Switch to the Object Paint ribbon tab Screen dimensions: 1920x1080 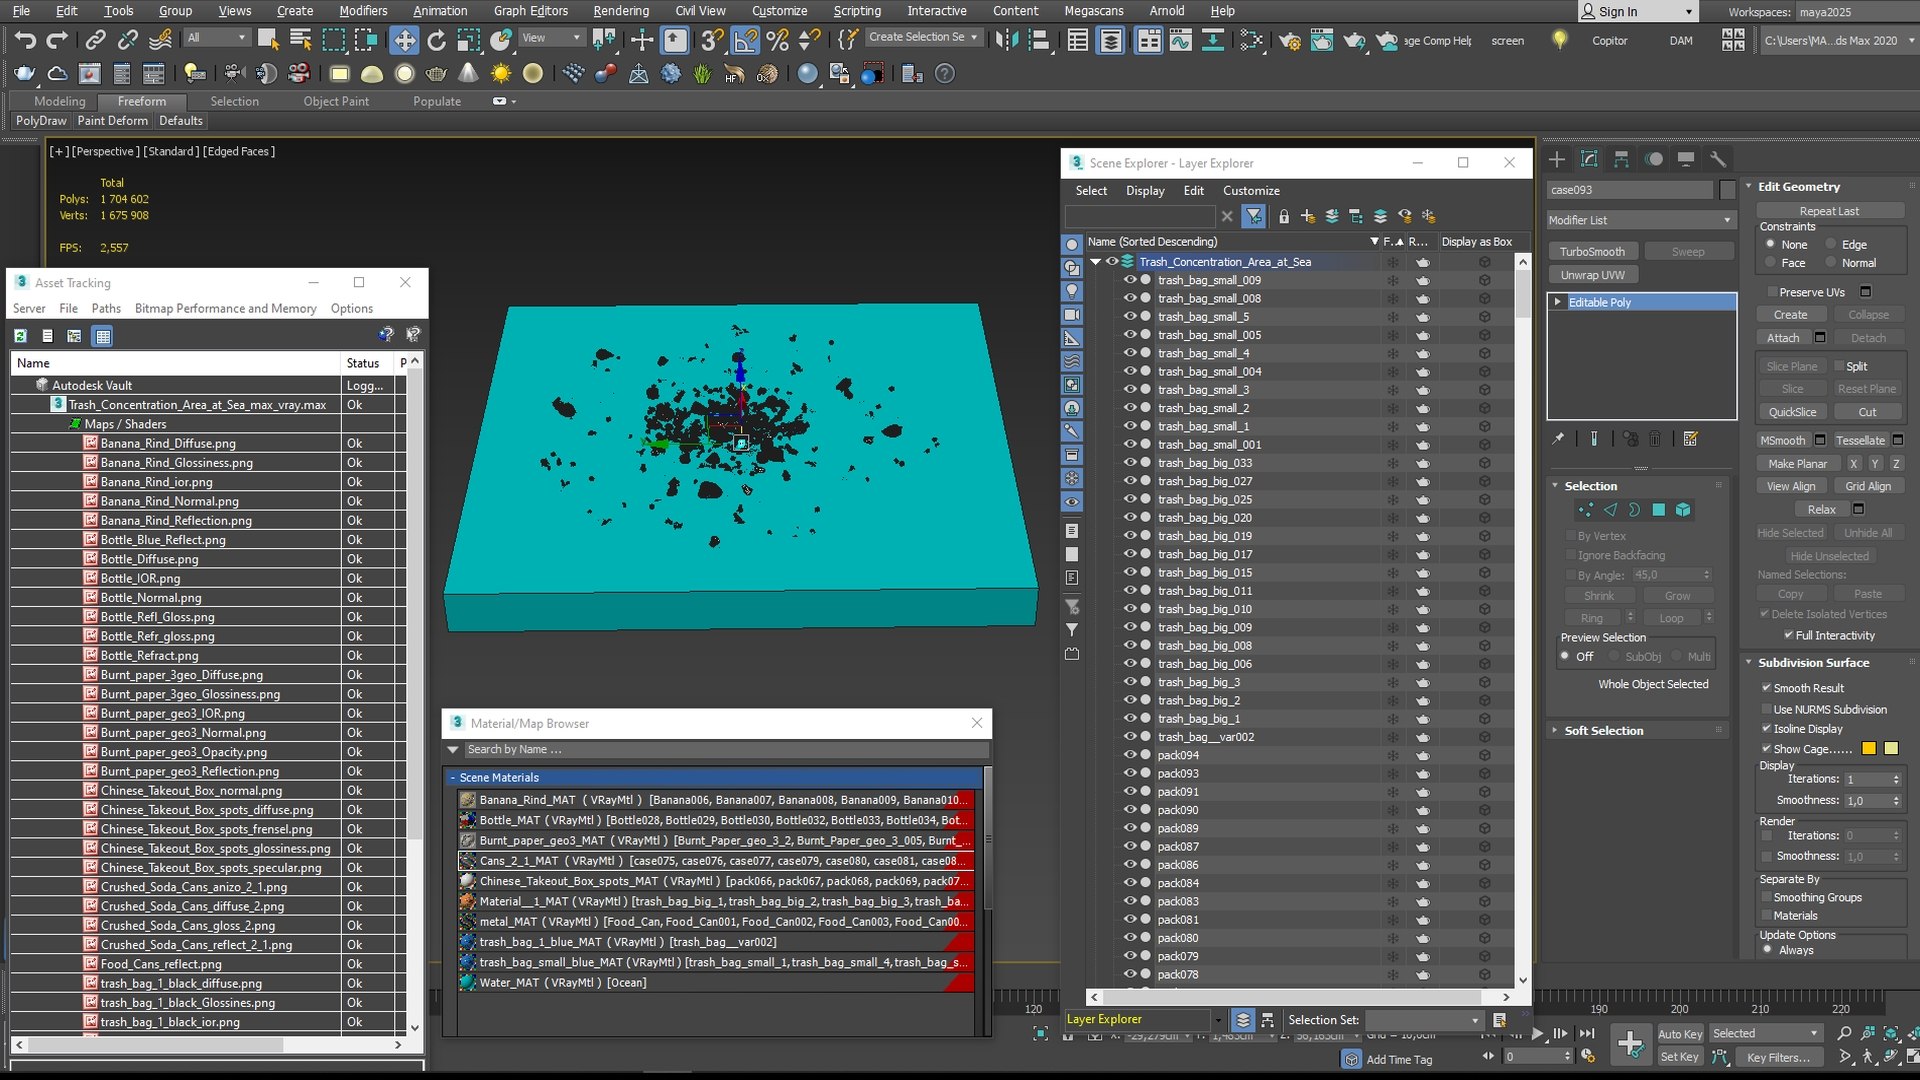pyautogui.click(x=336, y=101)
